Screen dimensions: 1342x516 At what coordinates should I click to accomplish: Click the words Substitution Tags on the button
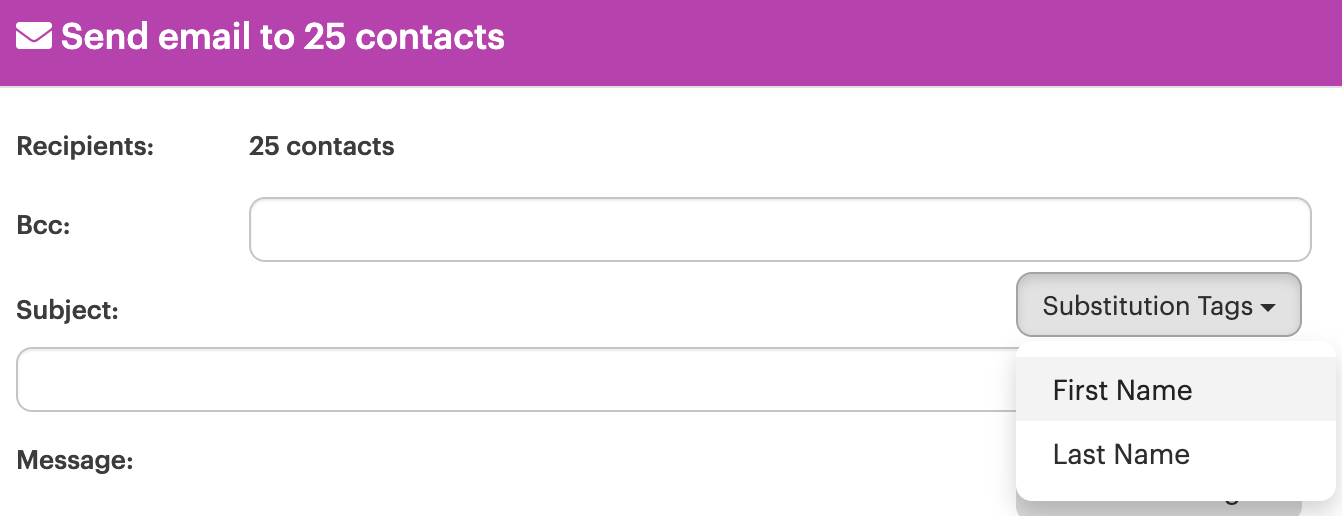(1148, 306)
